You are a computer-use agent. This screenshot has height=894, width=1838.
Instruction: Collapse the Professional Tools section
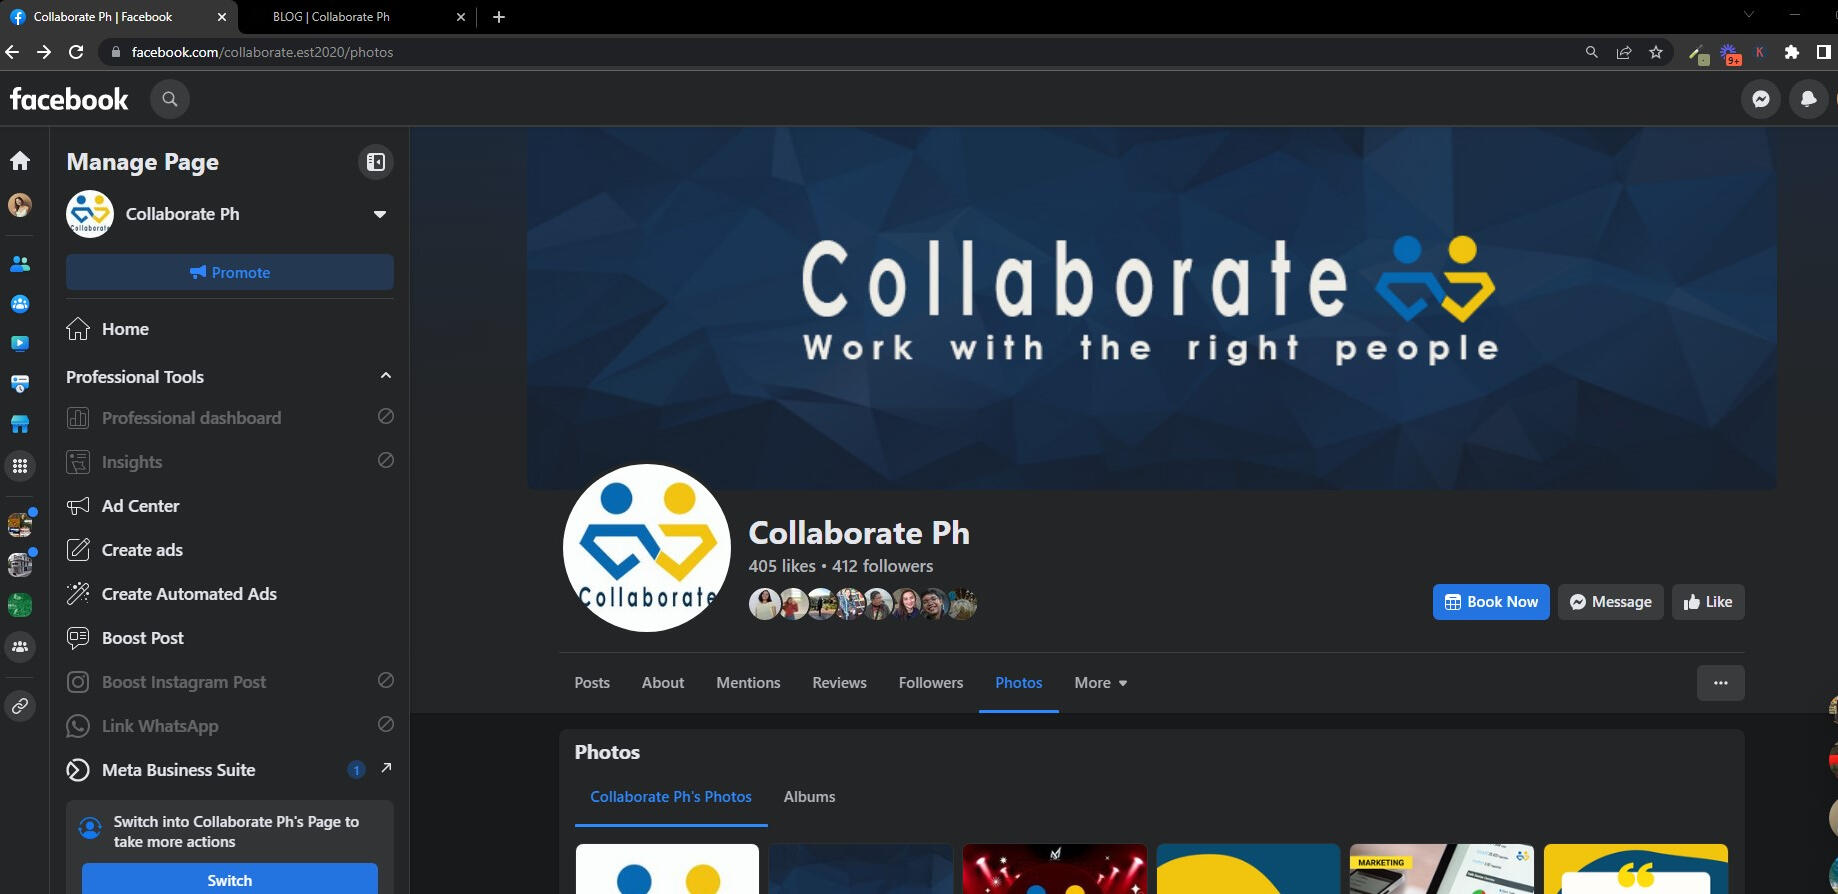[385, 376]
